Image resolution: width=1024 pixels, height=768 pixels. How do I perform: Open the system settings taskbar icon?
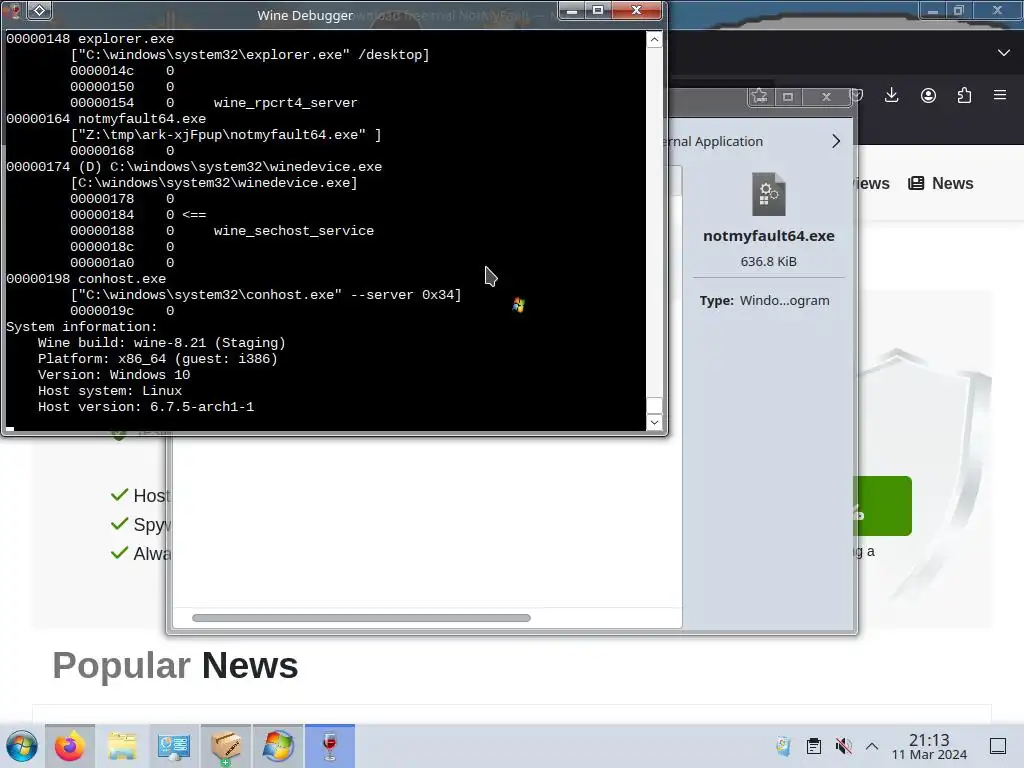(x=174, y=746)
